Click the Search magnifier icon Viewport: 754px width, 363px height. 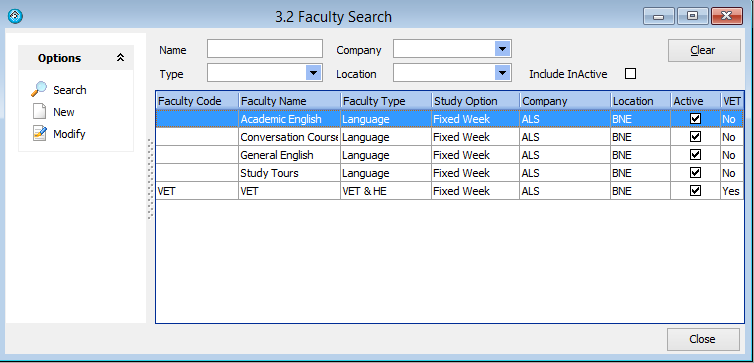point(39,89)
